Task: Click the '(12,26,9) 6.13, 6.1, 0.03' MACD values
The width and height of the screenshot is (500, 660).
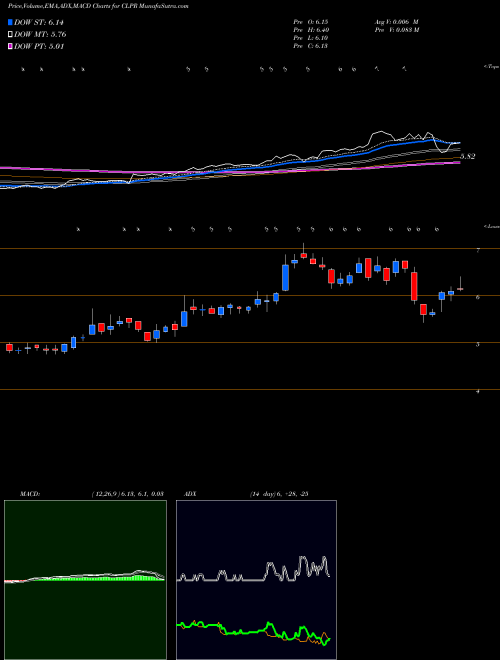Action: coord(128,493)
